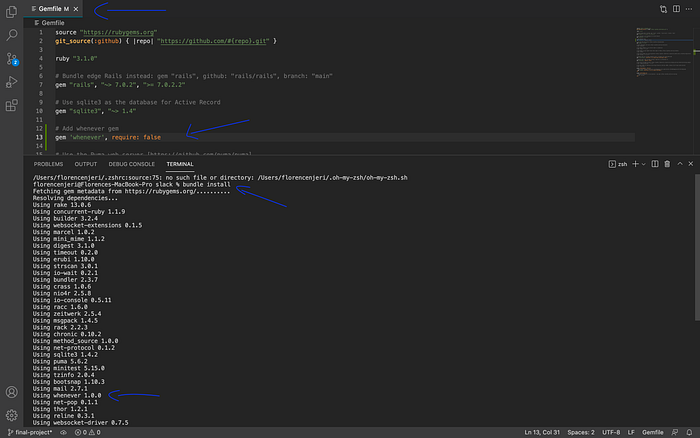This screenshot has height=438, width=700.
Task: Click the code minimap overview
Action: pyautogui.click(x=664, y=54)
